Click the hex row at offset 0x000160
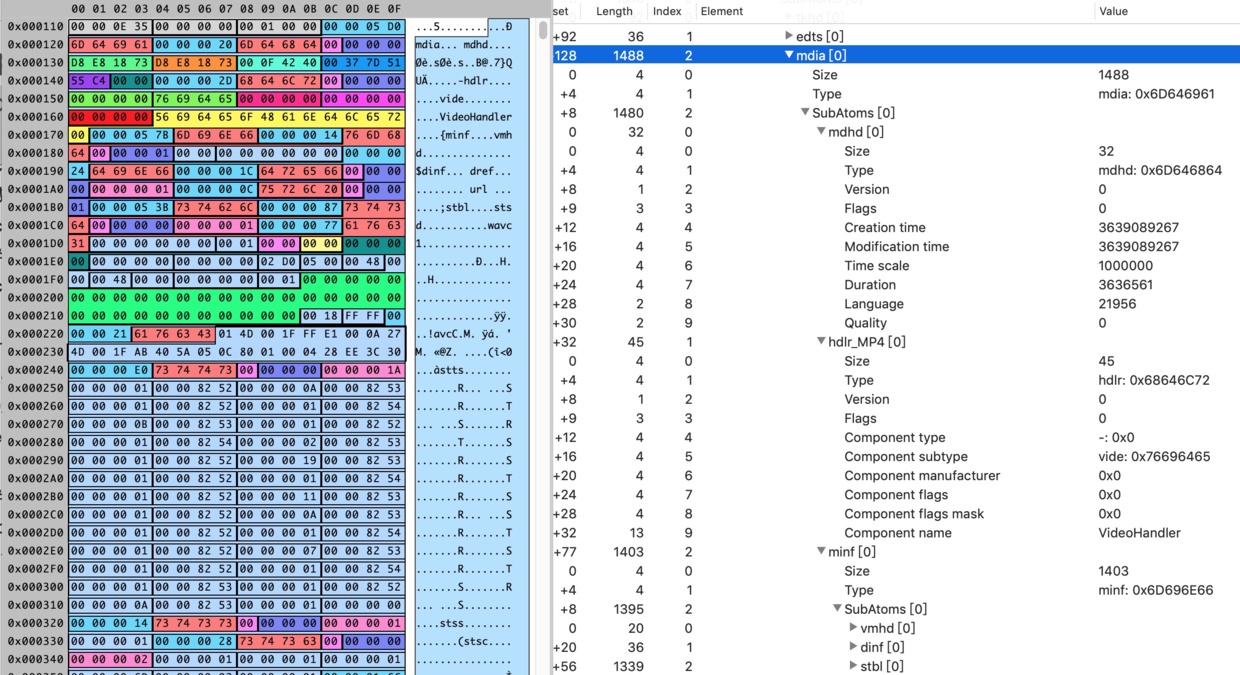Viewport: 1240px width, 675px height. 237,117
